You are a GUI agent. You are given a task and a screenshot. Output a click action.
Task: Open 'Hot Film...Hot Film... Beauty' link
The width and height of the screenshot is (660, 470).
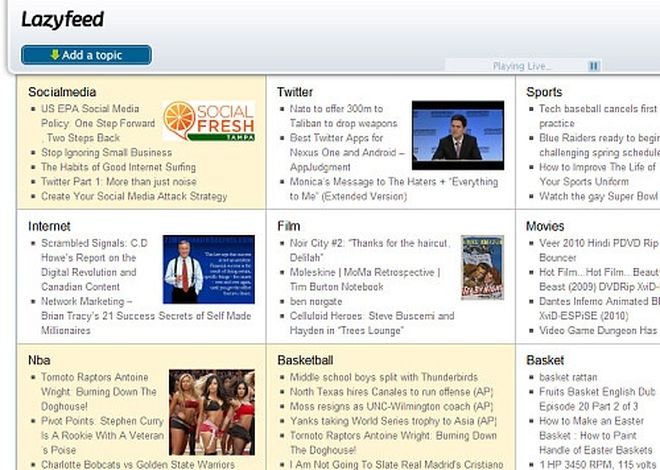tap(599, 279)
